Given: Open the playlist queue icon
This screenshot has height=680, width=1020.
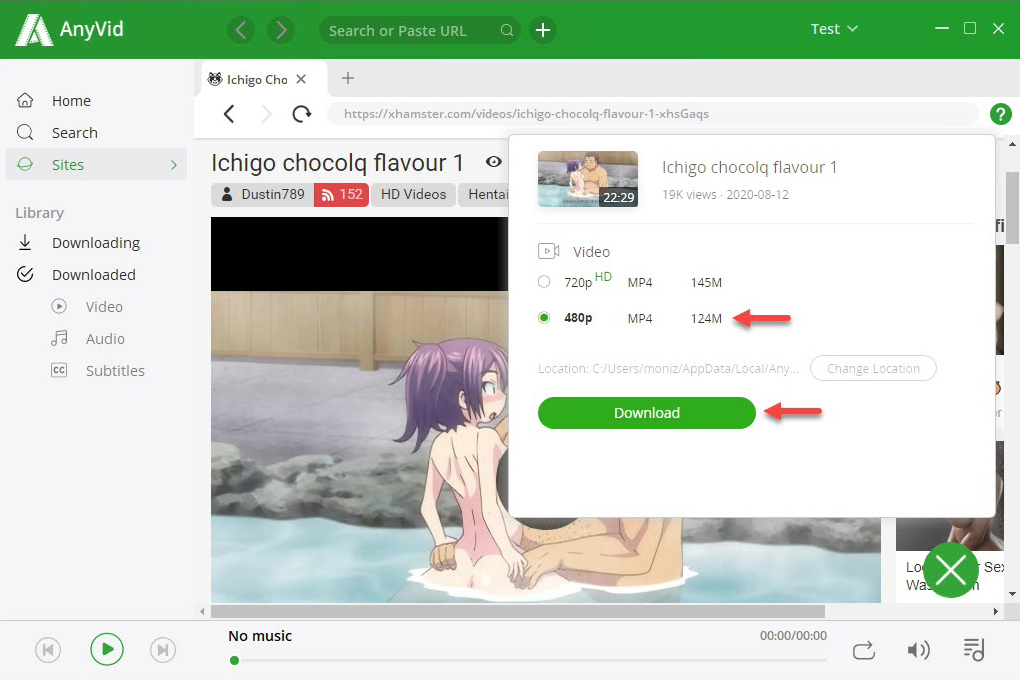Looking at the screenshot, I should 973,649.
